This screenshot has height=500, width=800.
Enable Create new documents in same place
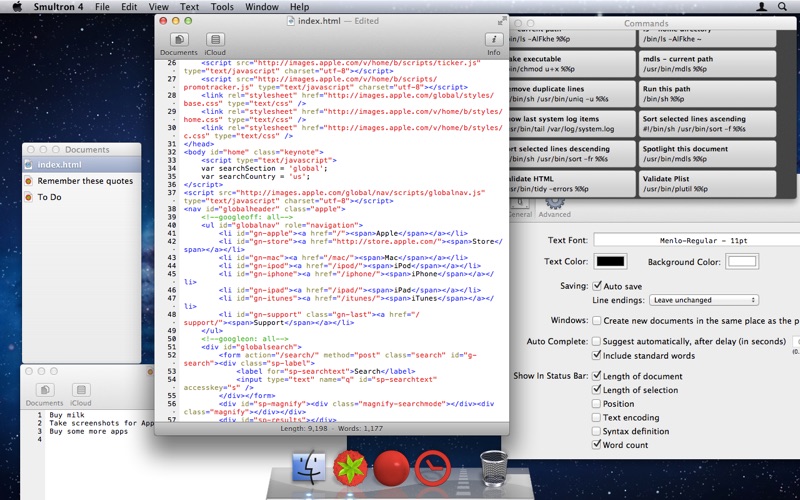coord(596,320)
